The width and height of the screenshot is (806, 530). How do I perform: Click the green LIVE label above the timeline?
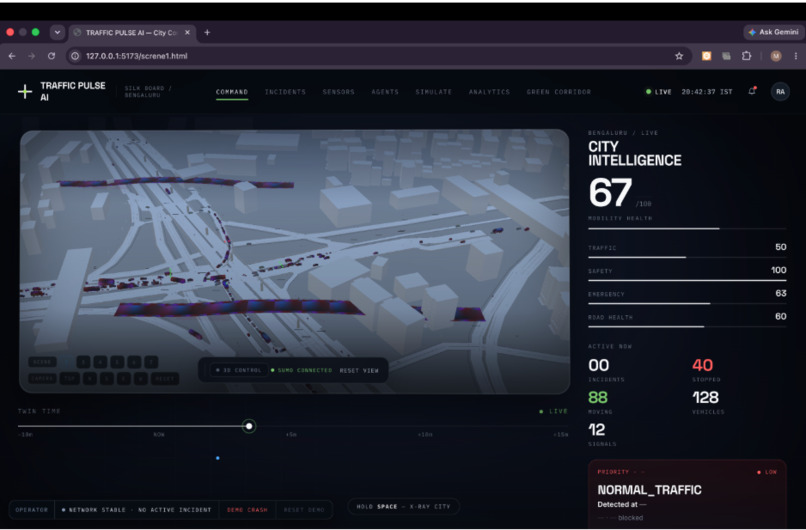(x=554, y=411)
